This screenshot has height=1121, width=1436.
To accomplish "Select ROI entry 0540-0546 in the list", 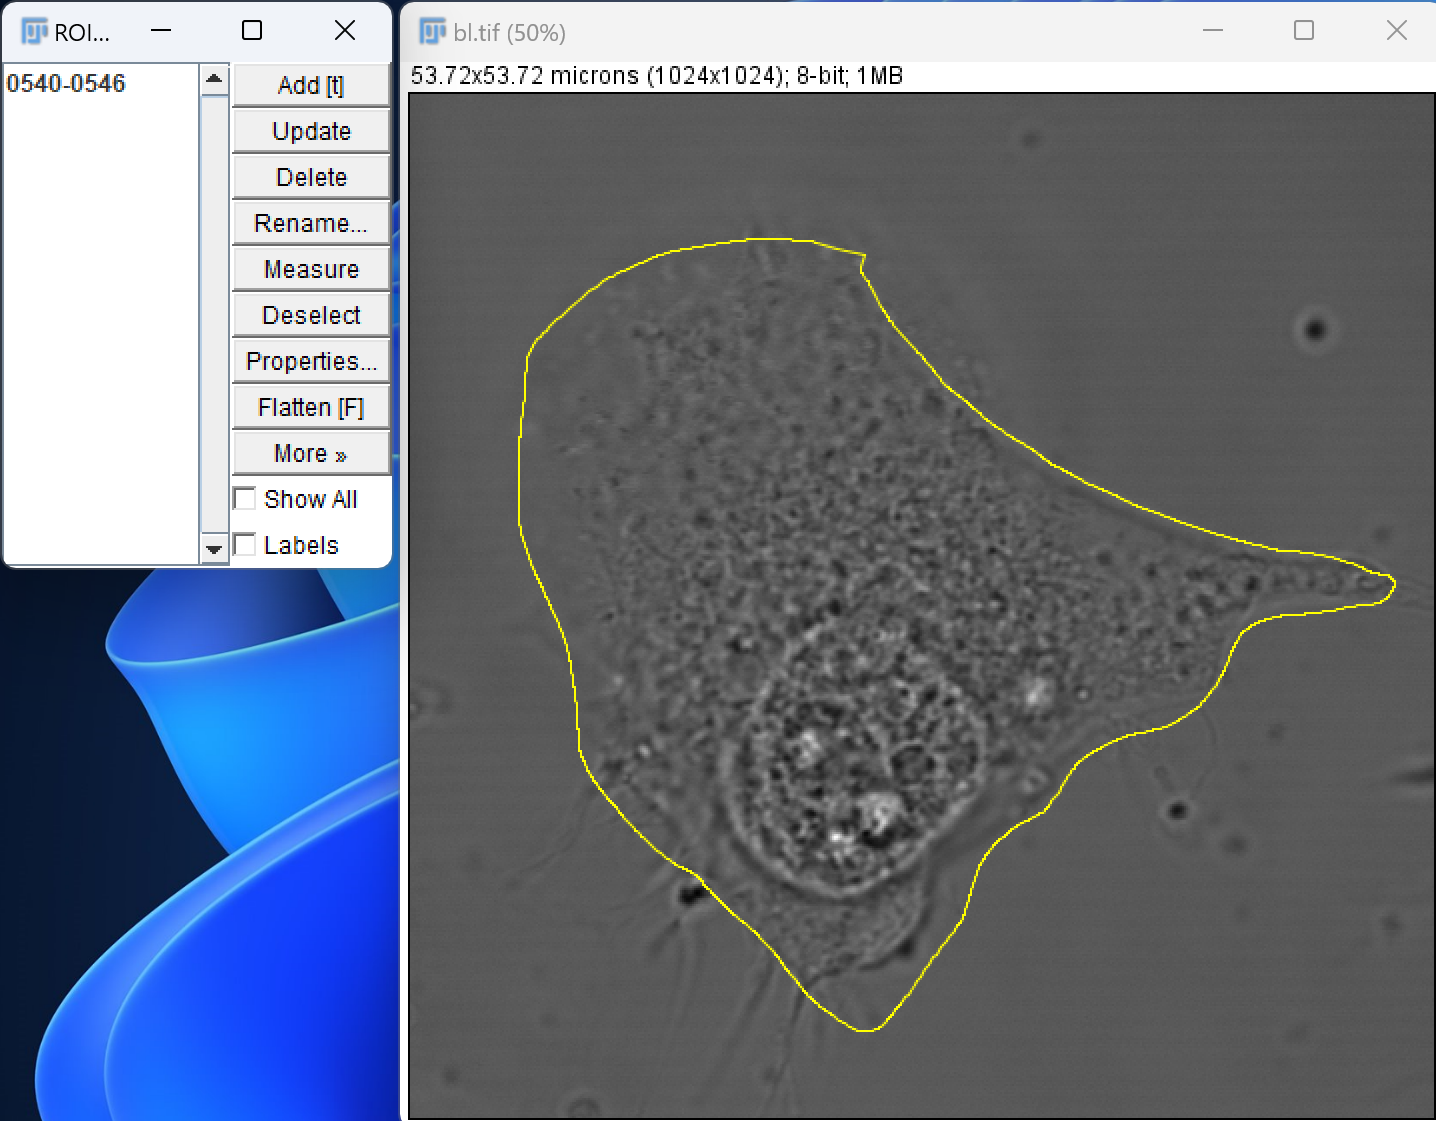I will (66, 83).
